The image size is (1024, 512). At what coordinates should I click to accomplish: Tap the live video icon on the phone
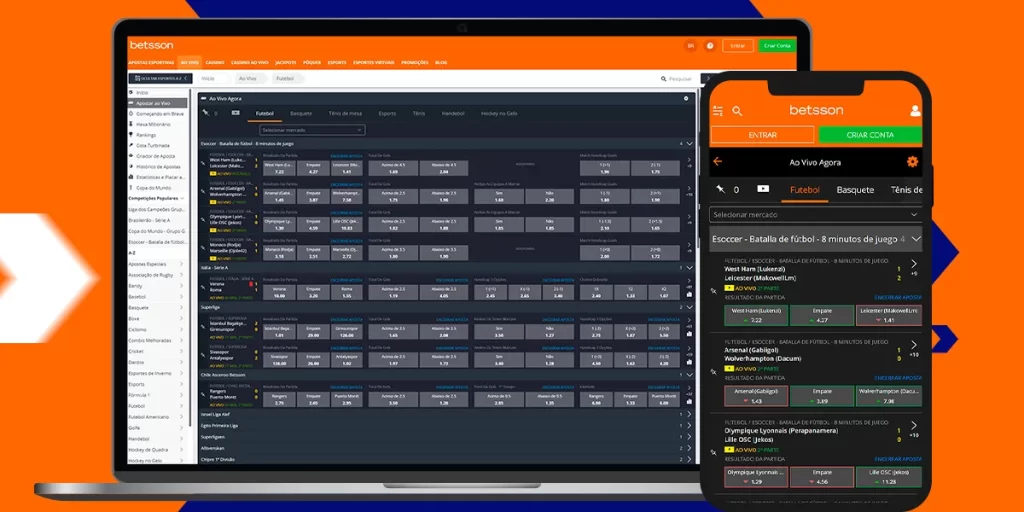pyautogui.click(x=763, y=189)
